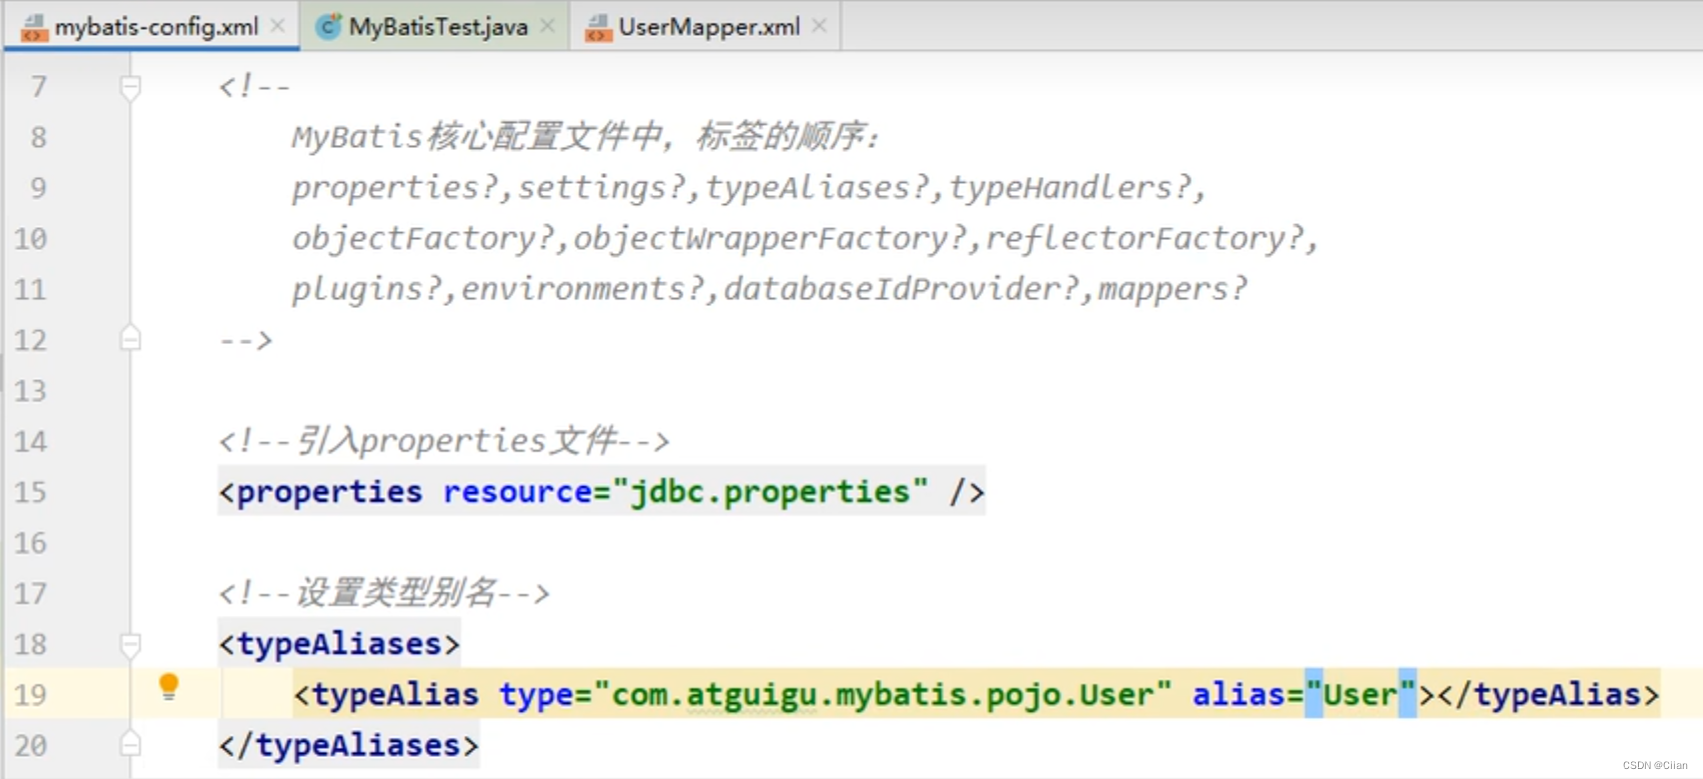Viewport: 1703px width, 779px height.
Task: Click the closing </typeAliases> tag on line 20
Action: (x=348, y=746)
